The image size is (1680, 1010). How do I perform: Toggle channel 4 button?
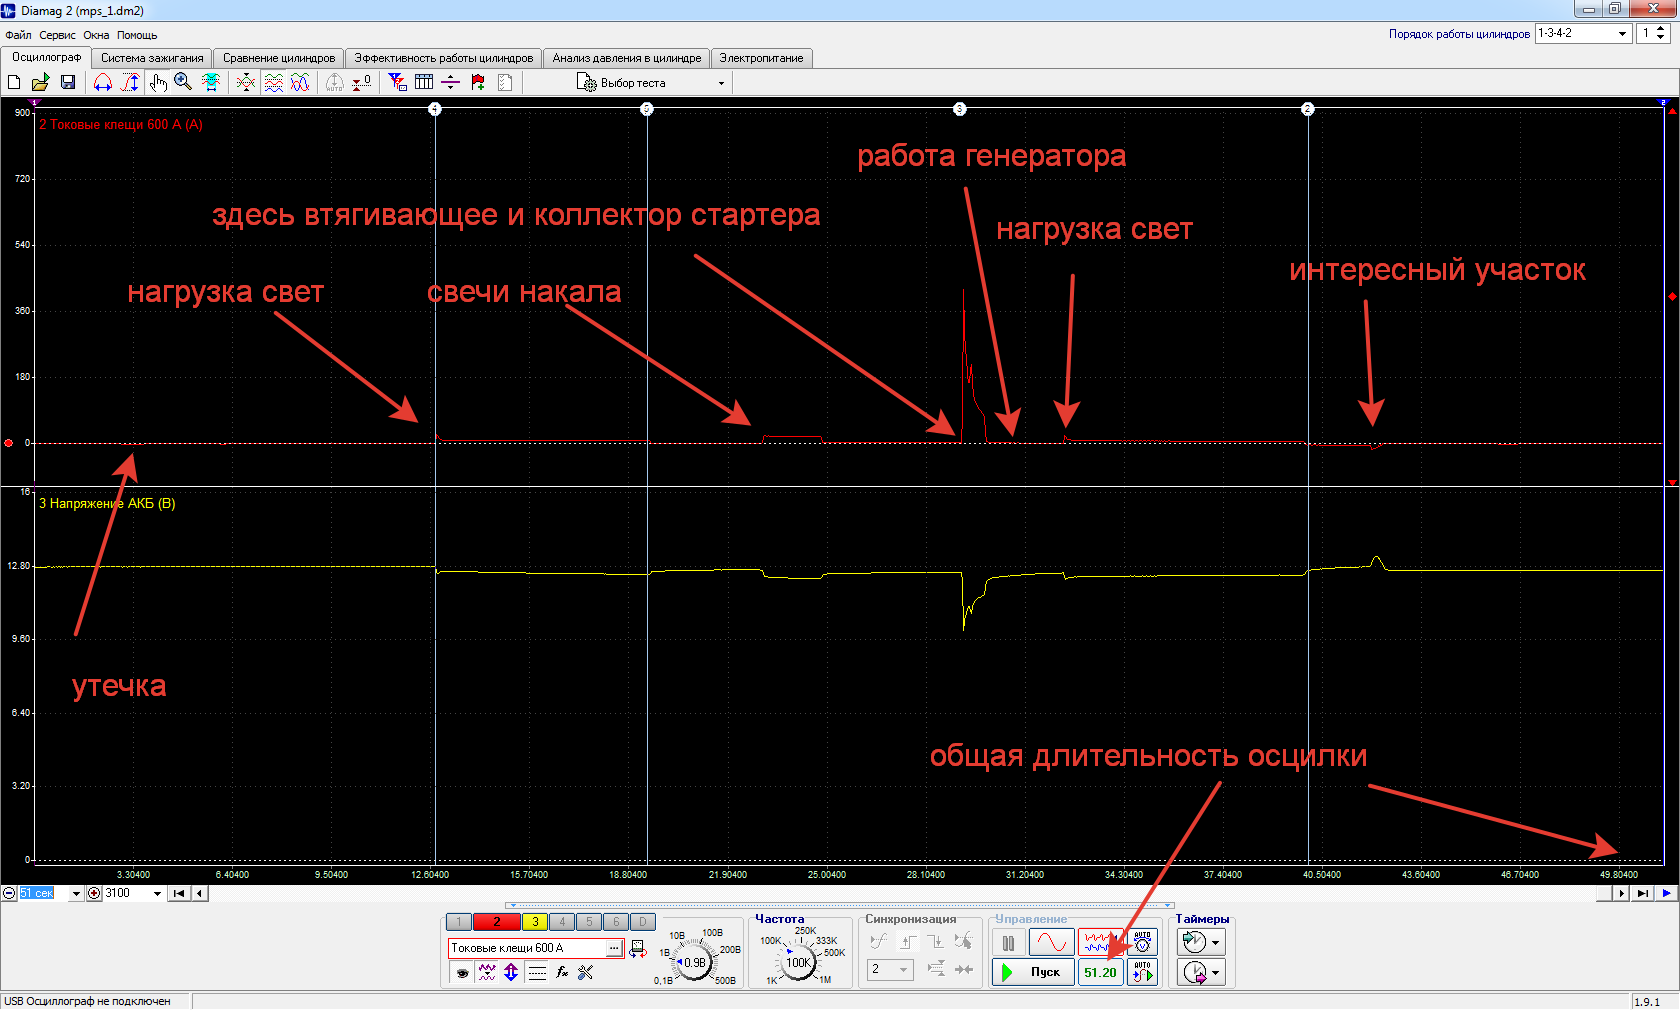562,922
